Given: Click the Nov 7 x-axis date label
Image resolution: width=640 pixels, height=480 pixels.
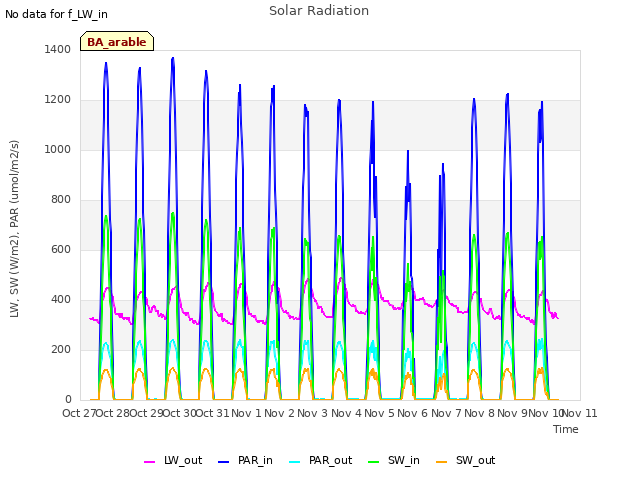Looking at the screenshot, I should [446, 413].
